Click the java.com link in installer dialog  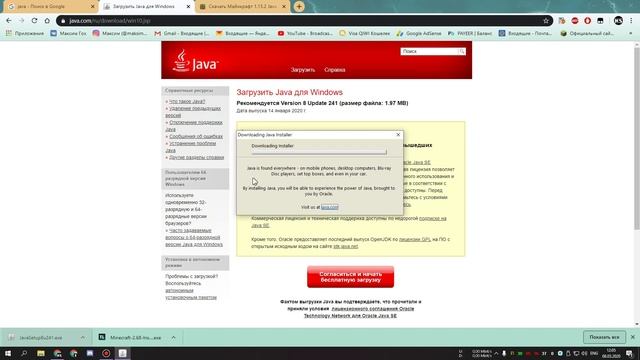coord(329,207)
